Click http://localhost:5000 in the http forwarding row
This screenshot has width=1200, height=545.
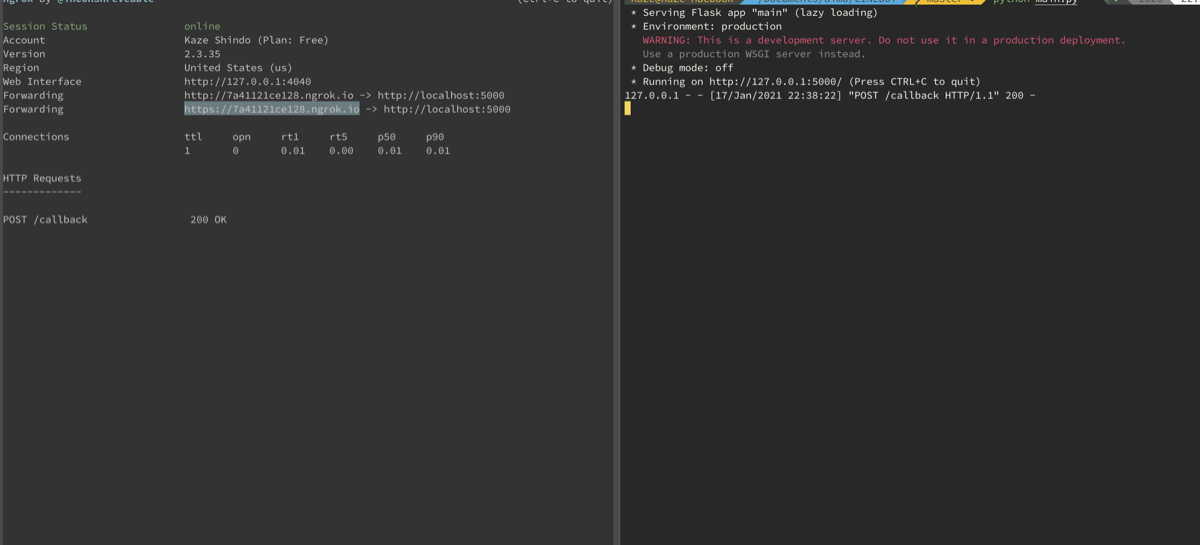[x=440, y=96]
